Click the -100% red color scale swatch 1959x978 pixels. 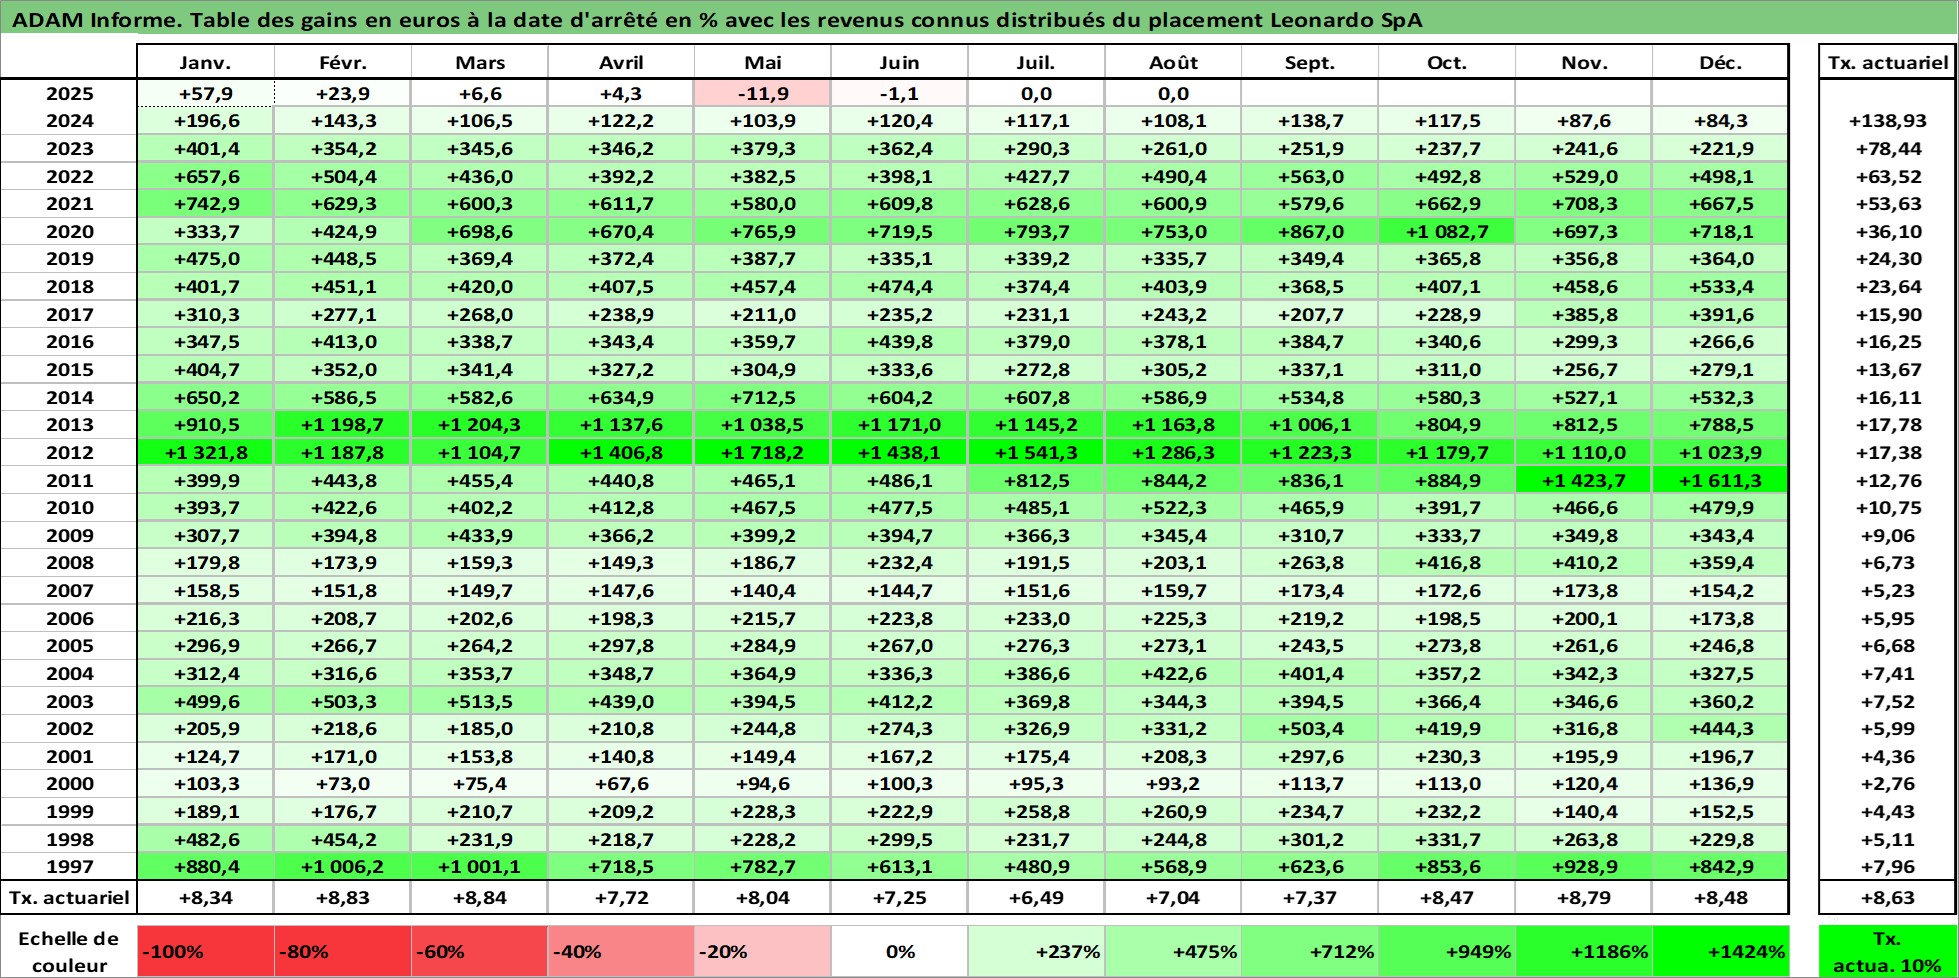[x=205, y=951]
